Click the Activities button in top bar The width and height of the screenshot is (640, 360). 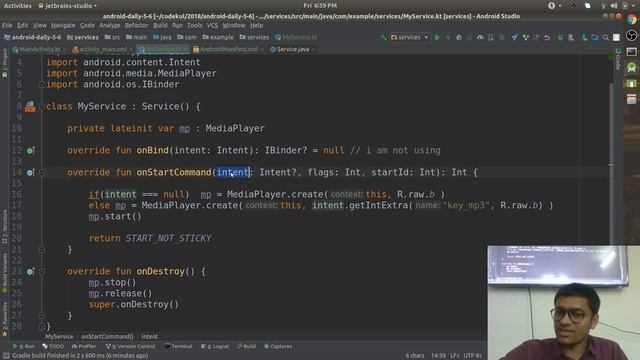click(x=18, y=6)
